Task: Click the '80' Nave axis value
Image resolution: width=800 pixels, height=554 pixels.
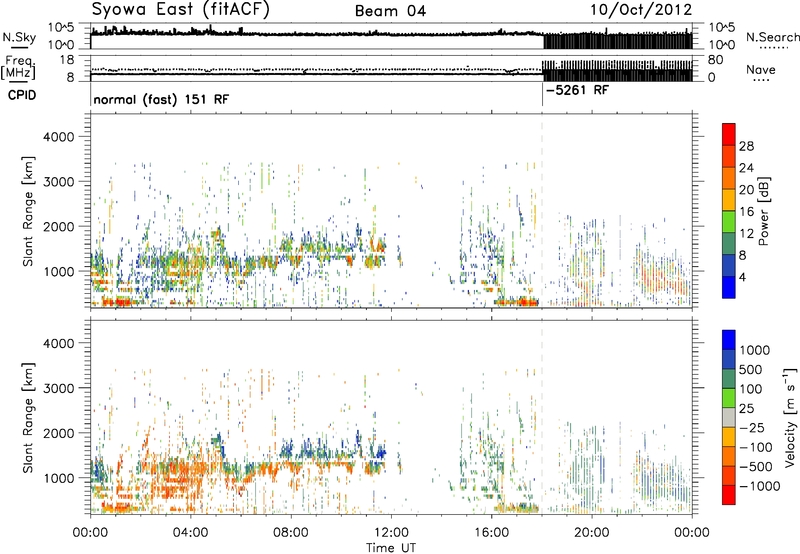Action: [x=715, y=60]
